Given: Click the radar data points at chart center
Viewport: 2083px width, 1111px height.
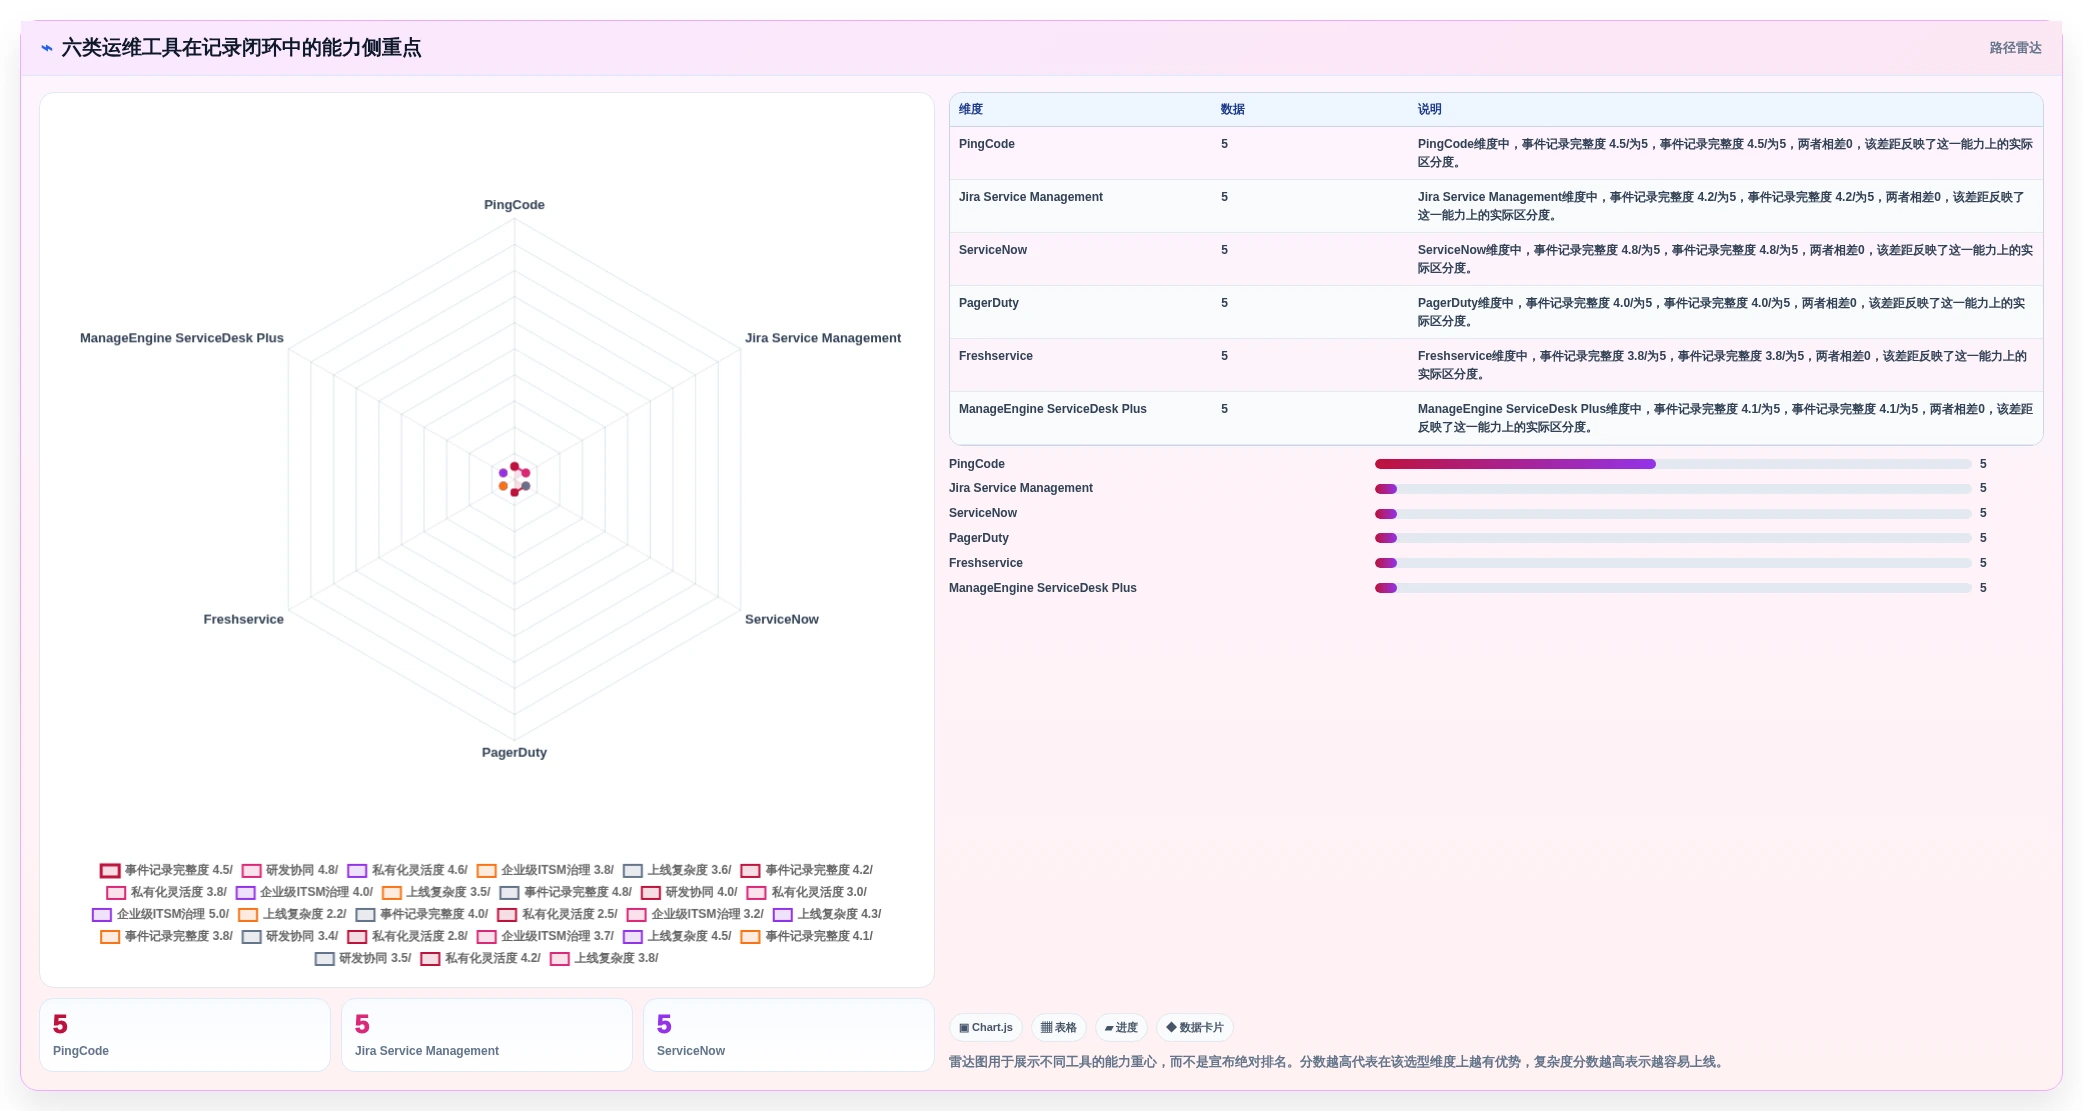Looking at the screenshot, I should [514, 480].
